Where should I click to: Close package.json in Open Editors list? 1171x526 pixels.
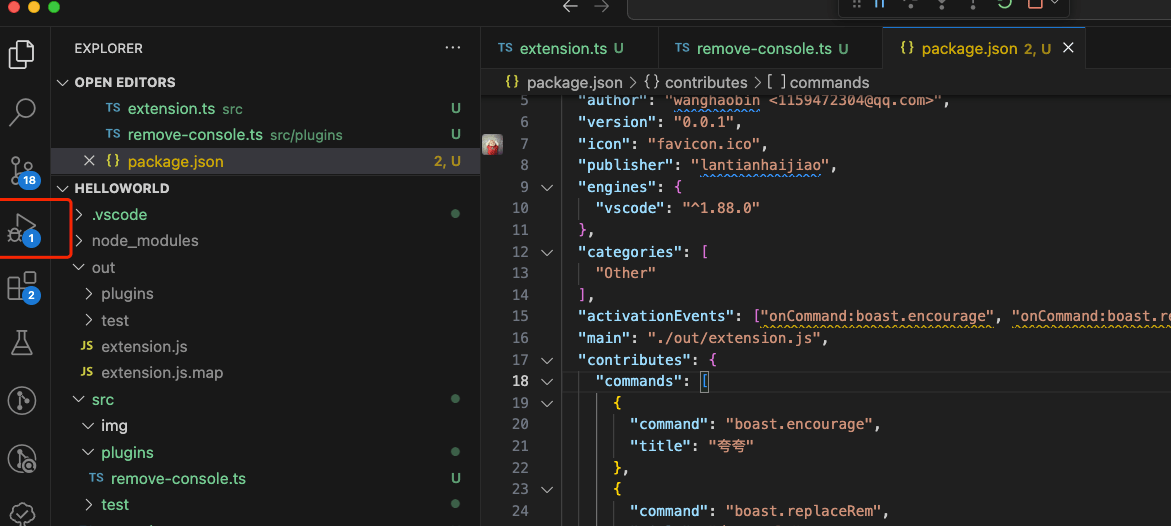[89, 161]
